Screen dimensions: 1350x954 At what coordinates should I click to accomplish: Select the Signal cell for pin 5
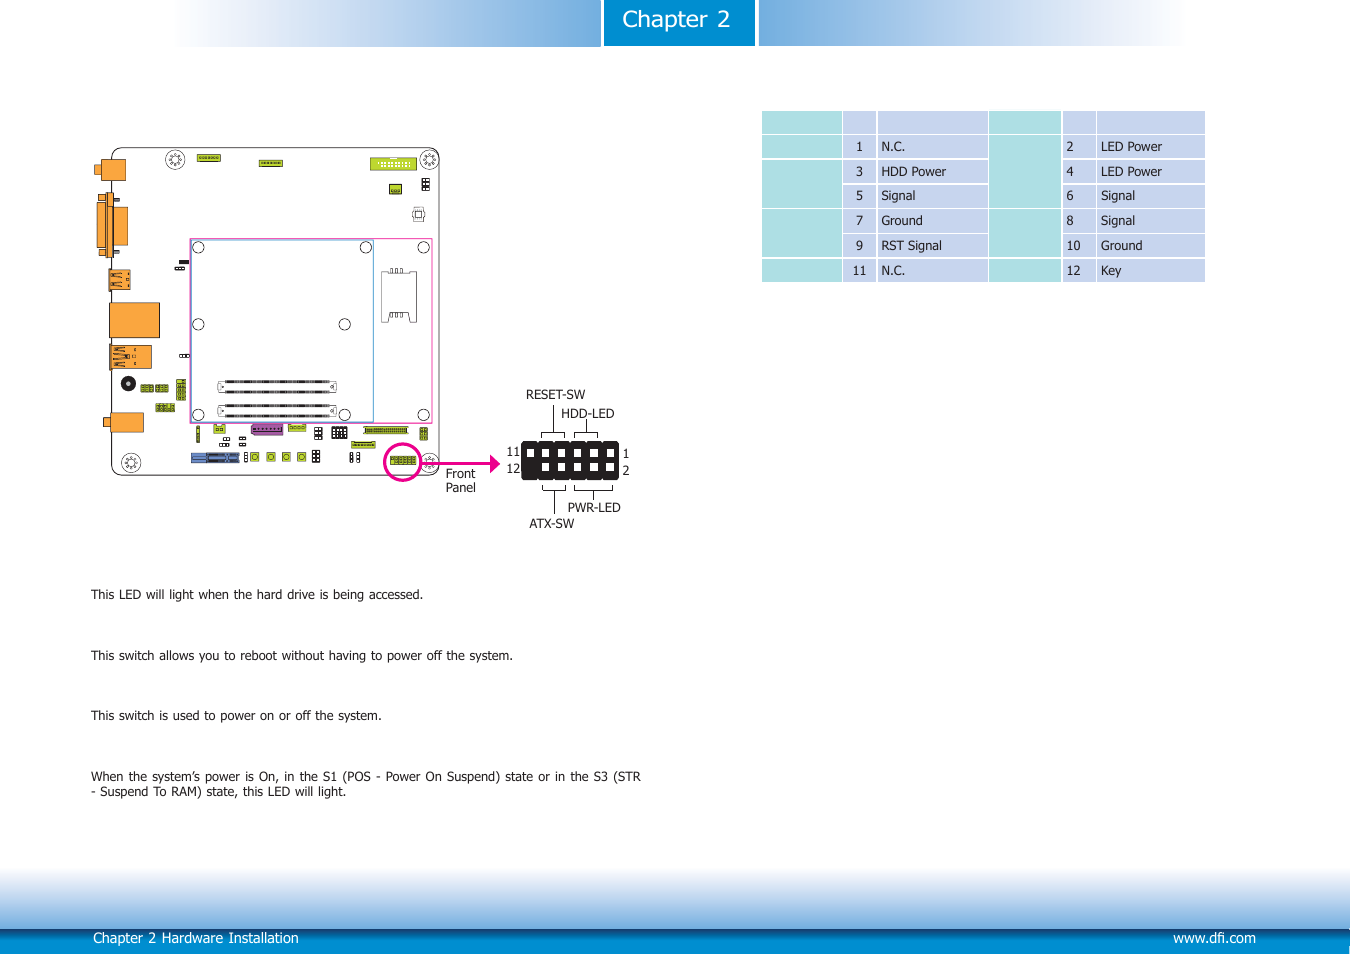click(932, 196)
